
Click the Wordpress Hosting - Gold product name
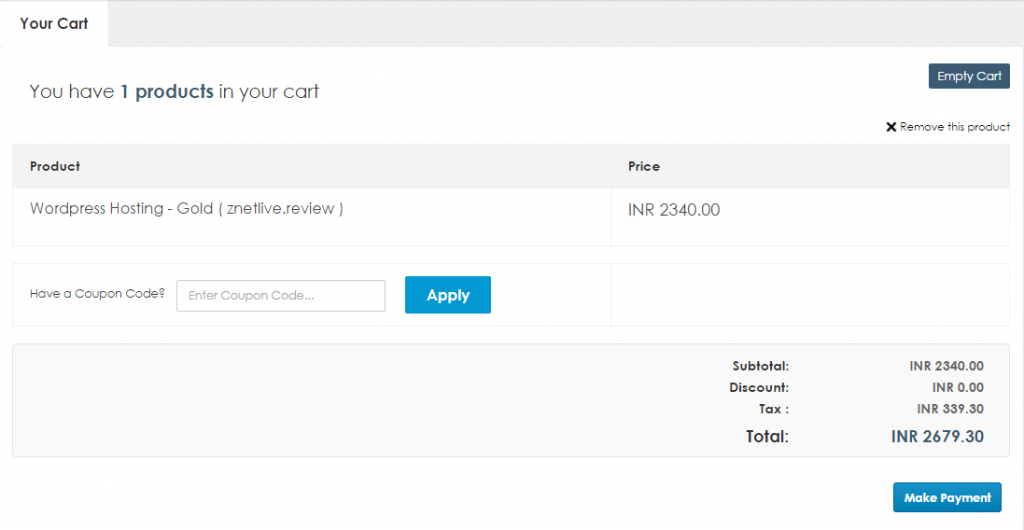[187, 209]
